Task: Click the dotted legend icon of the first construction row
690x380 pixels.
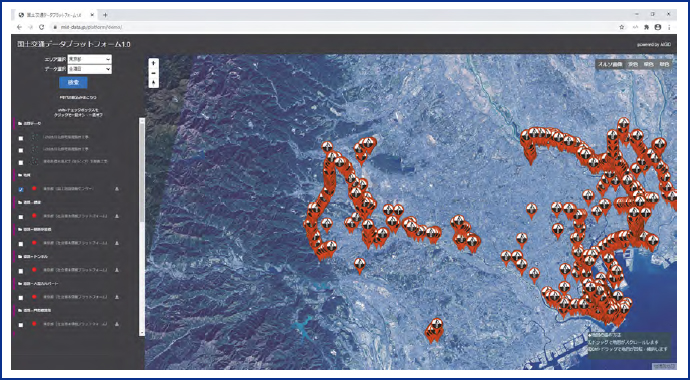Action: tap(35, 137)
